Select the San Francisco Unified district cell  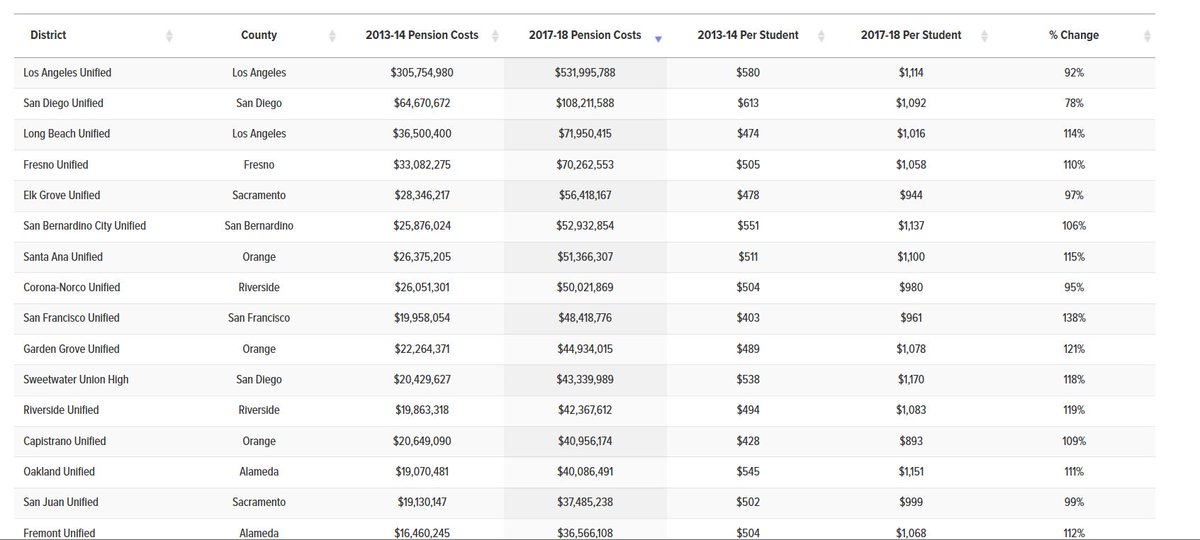[71, 318]
